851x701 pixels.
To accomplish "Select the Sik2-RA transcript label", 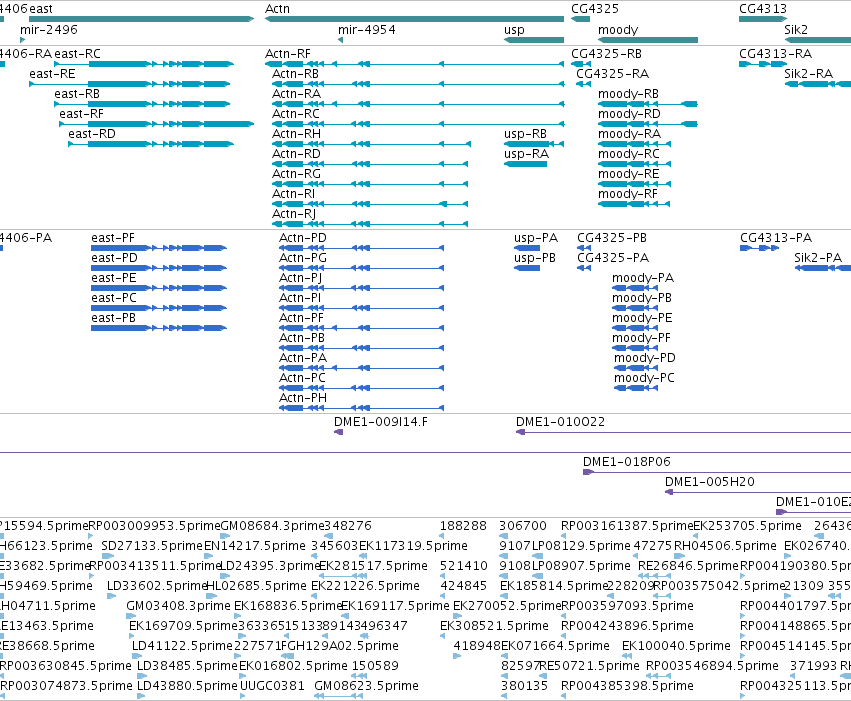I will click(808, 74).
